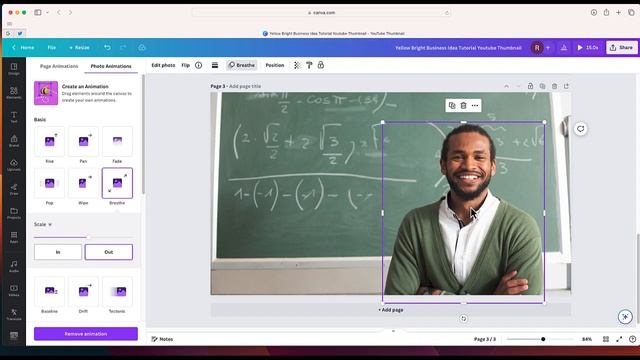The image size is (640, 360).
Task: Go back Home from the editor
Action: pyautogui.click(x=23, y=48)
